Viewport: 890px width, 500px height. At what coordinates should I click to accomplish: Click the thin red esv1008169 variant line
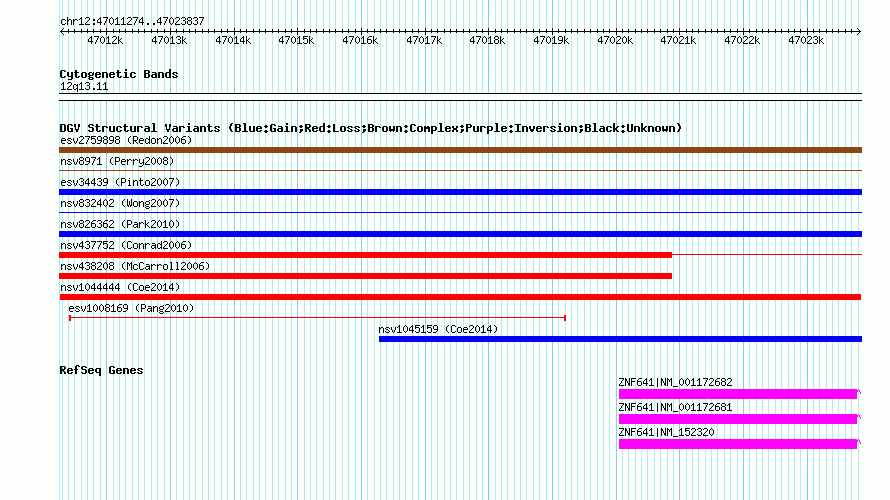click(317, 318)
